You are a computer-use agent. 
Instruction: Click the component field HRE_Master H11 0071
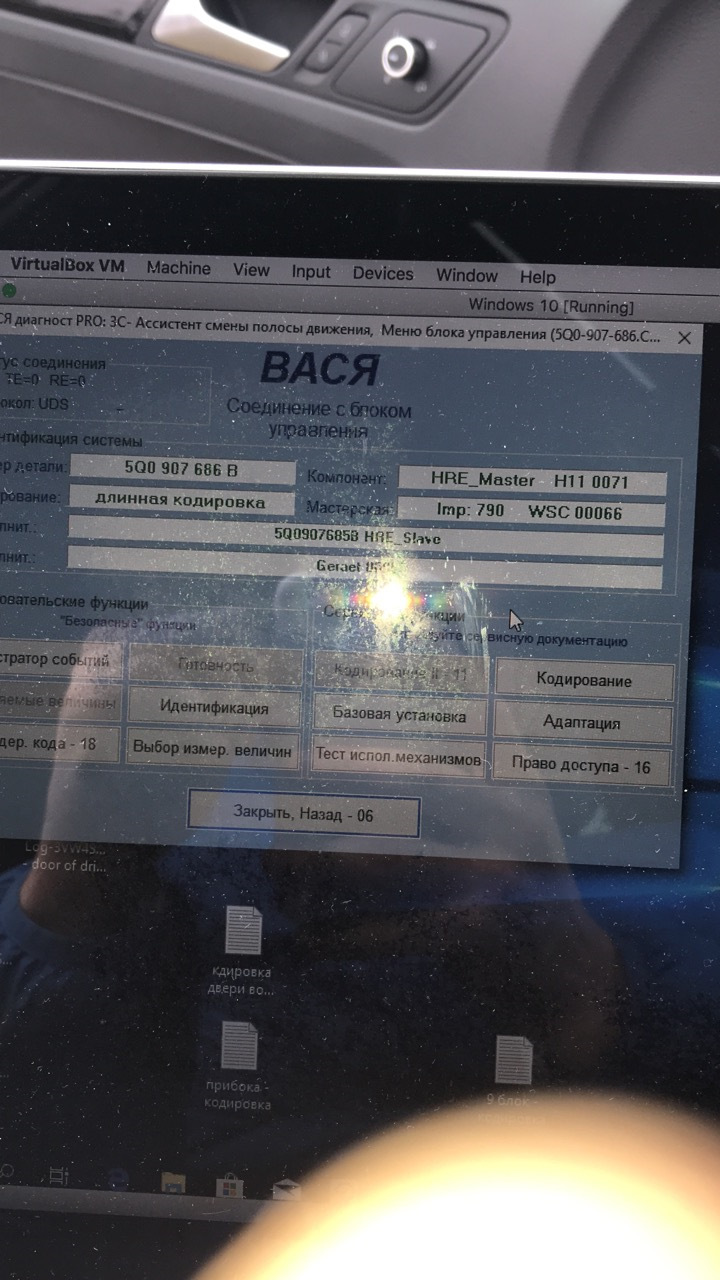point(532,480)
